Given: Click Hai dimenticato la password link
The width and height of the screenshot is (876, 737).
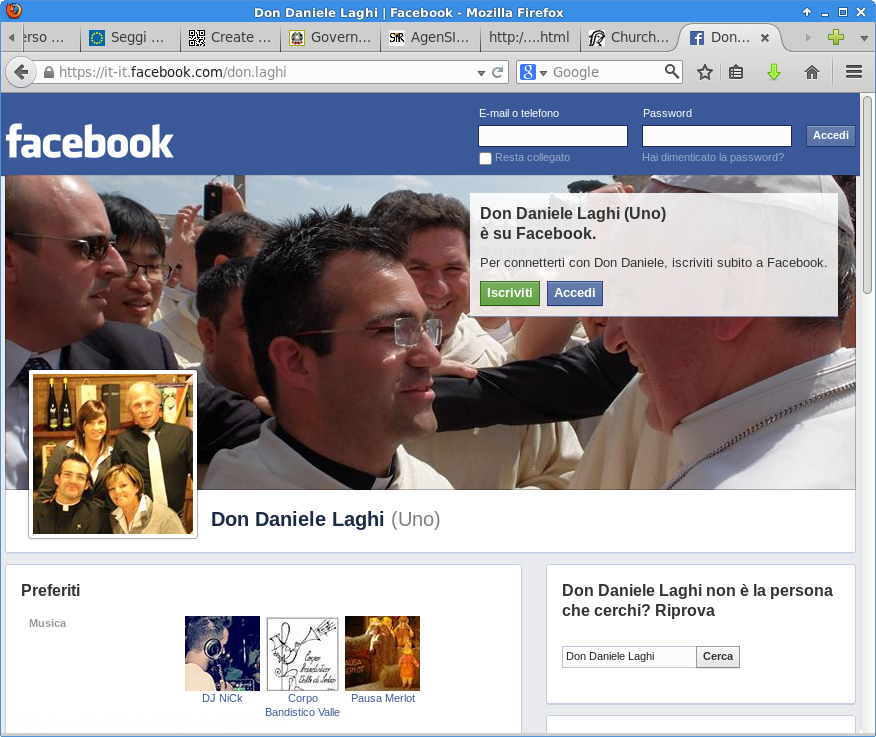Looking at the screenshot, I should 713,157.
